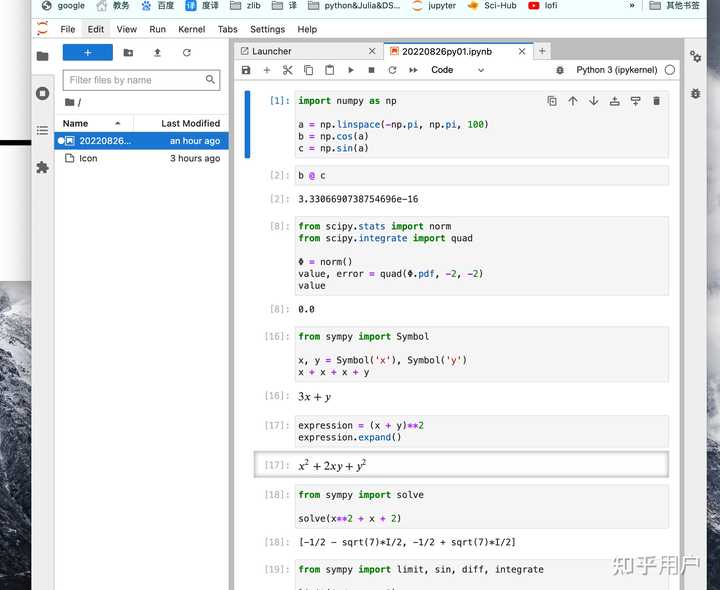Save the notebook with the toolbar disk icon
The image size is (720, 590).
pos(246,70)
